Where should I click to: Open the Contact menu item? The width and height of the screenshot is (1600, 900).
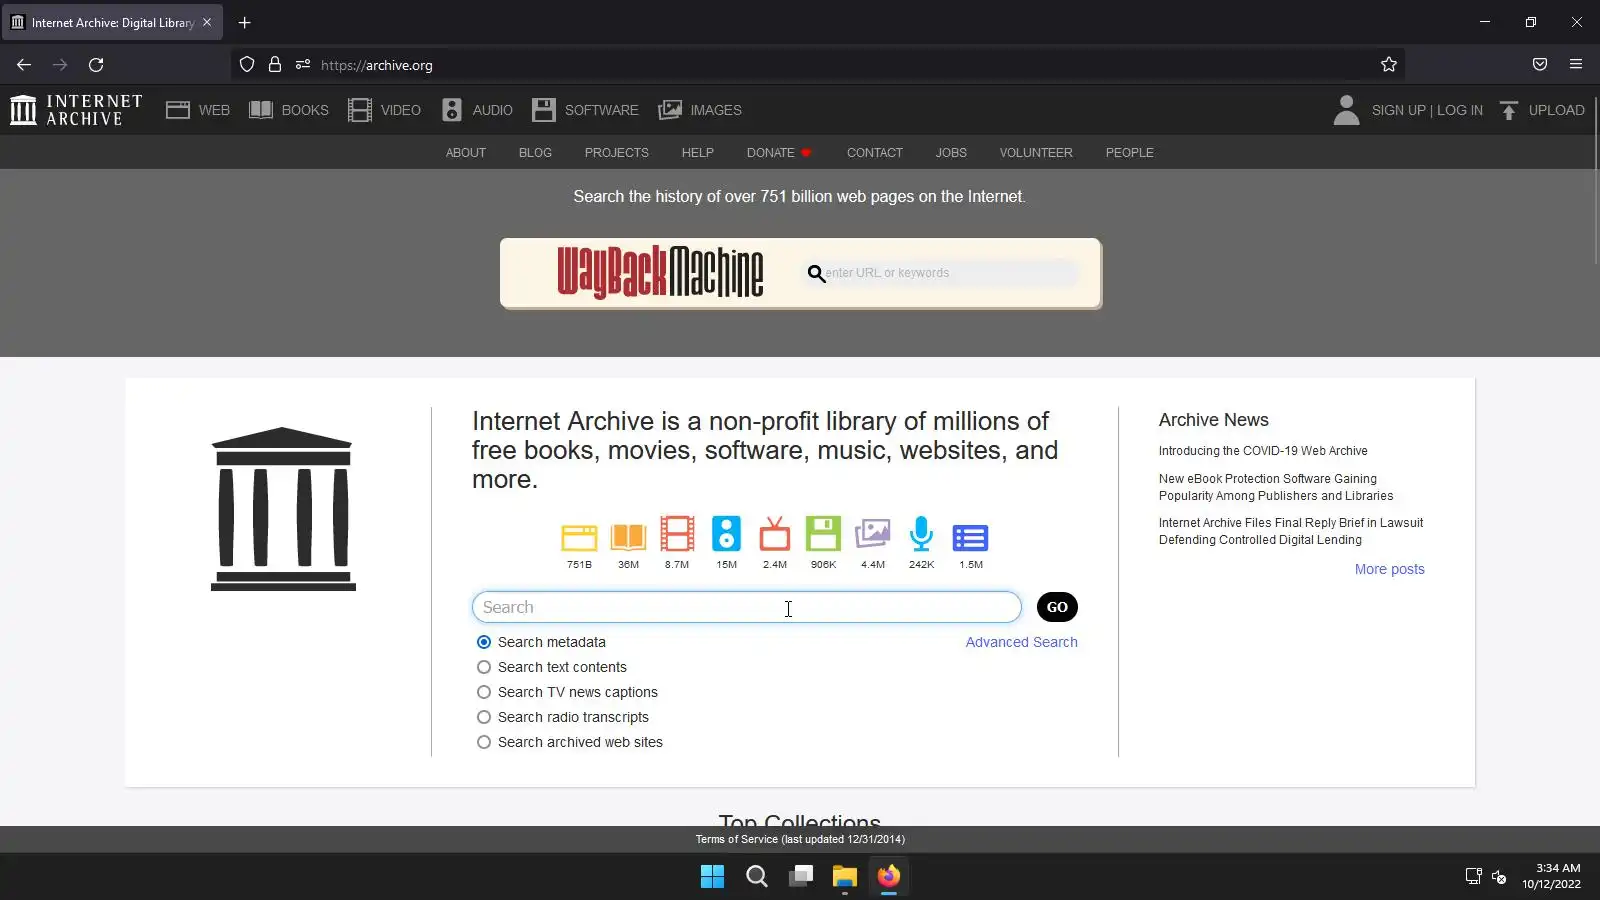point(875,153)
